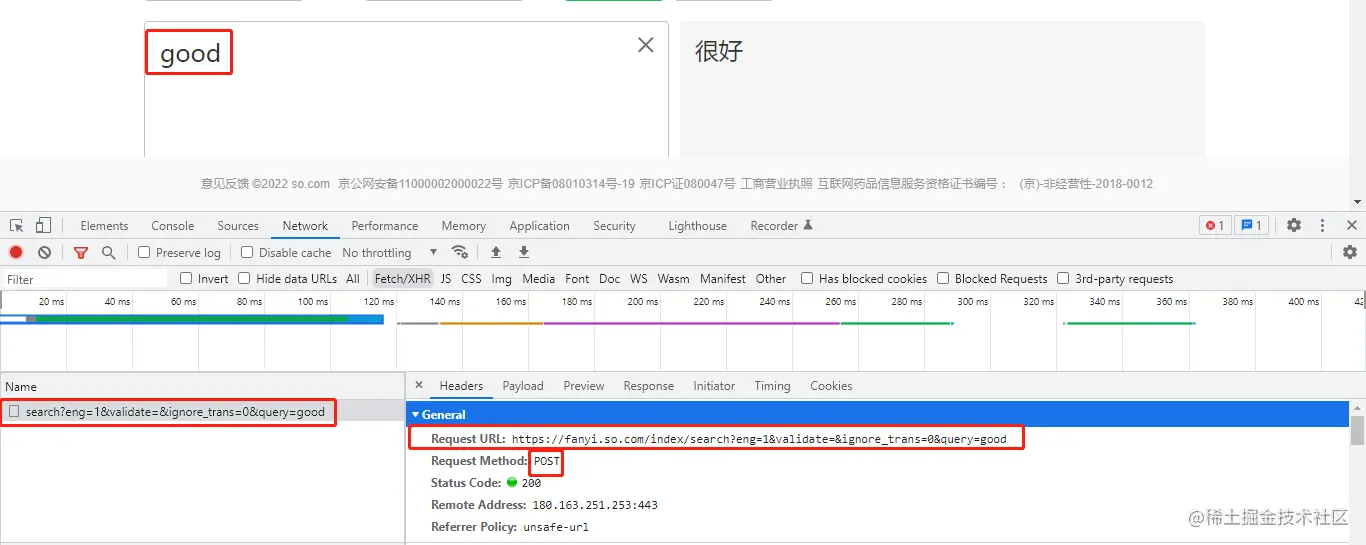Filter requests by Fetch/XHR
This screenshot has width=1366, height=545.
click(x=403, y=279)
